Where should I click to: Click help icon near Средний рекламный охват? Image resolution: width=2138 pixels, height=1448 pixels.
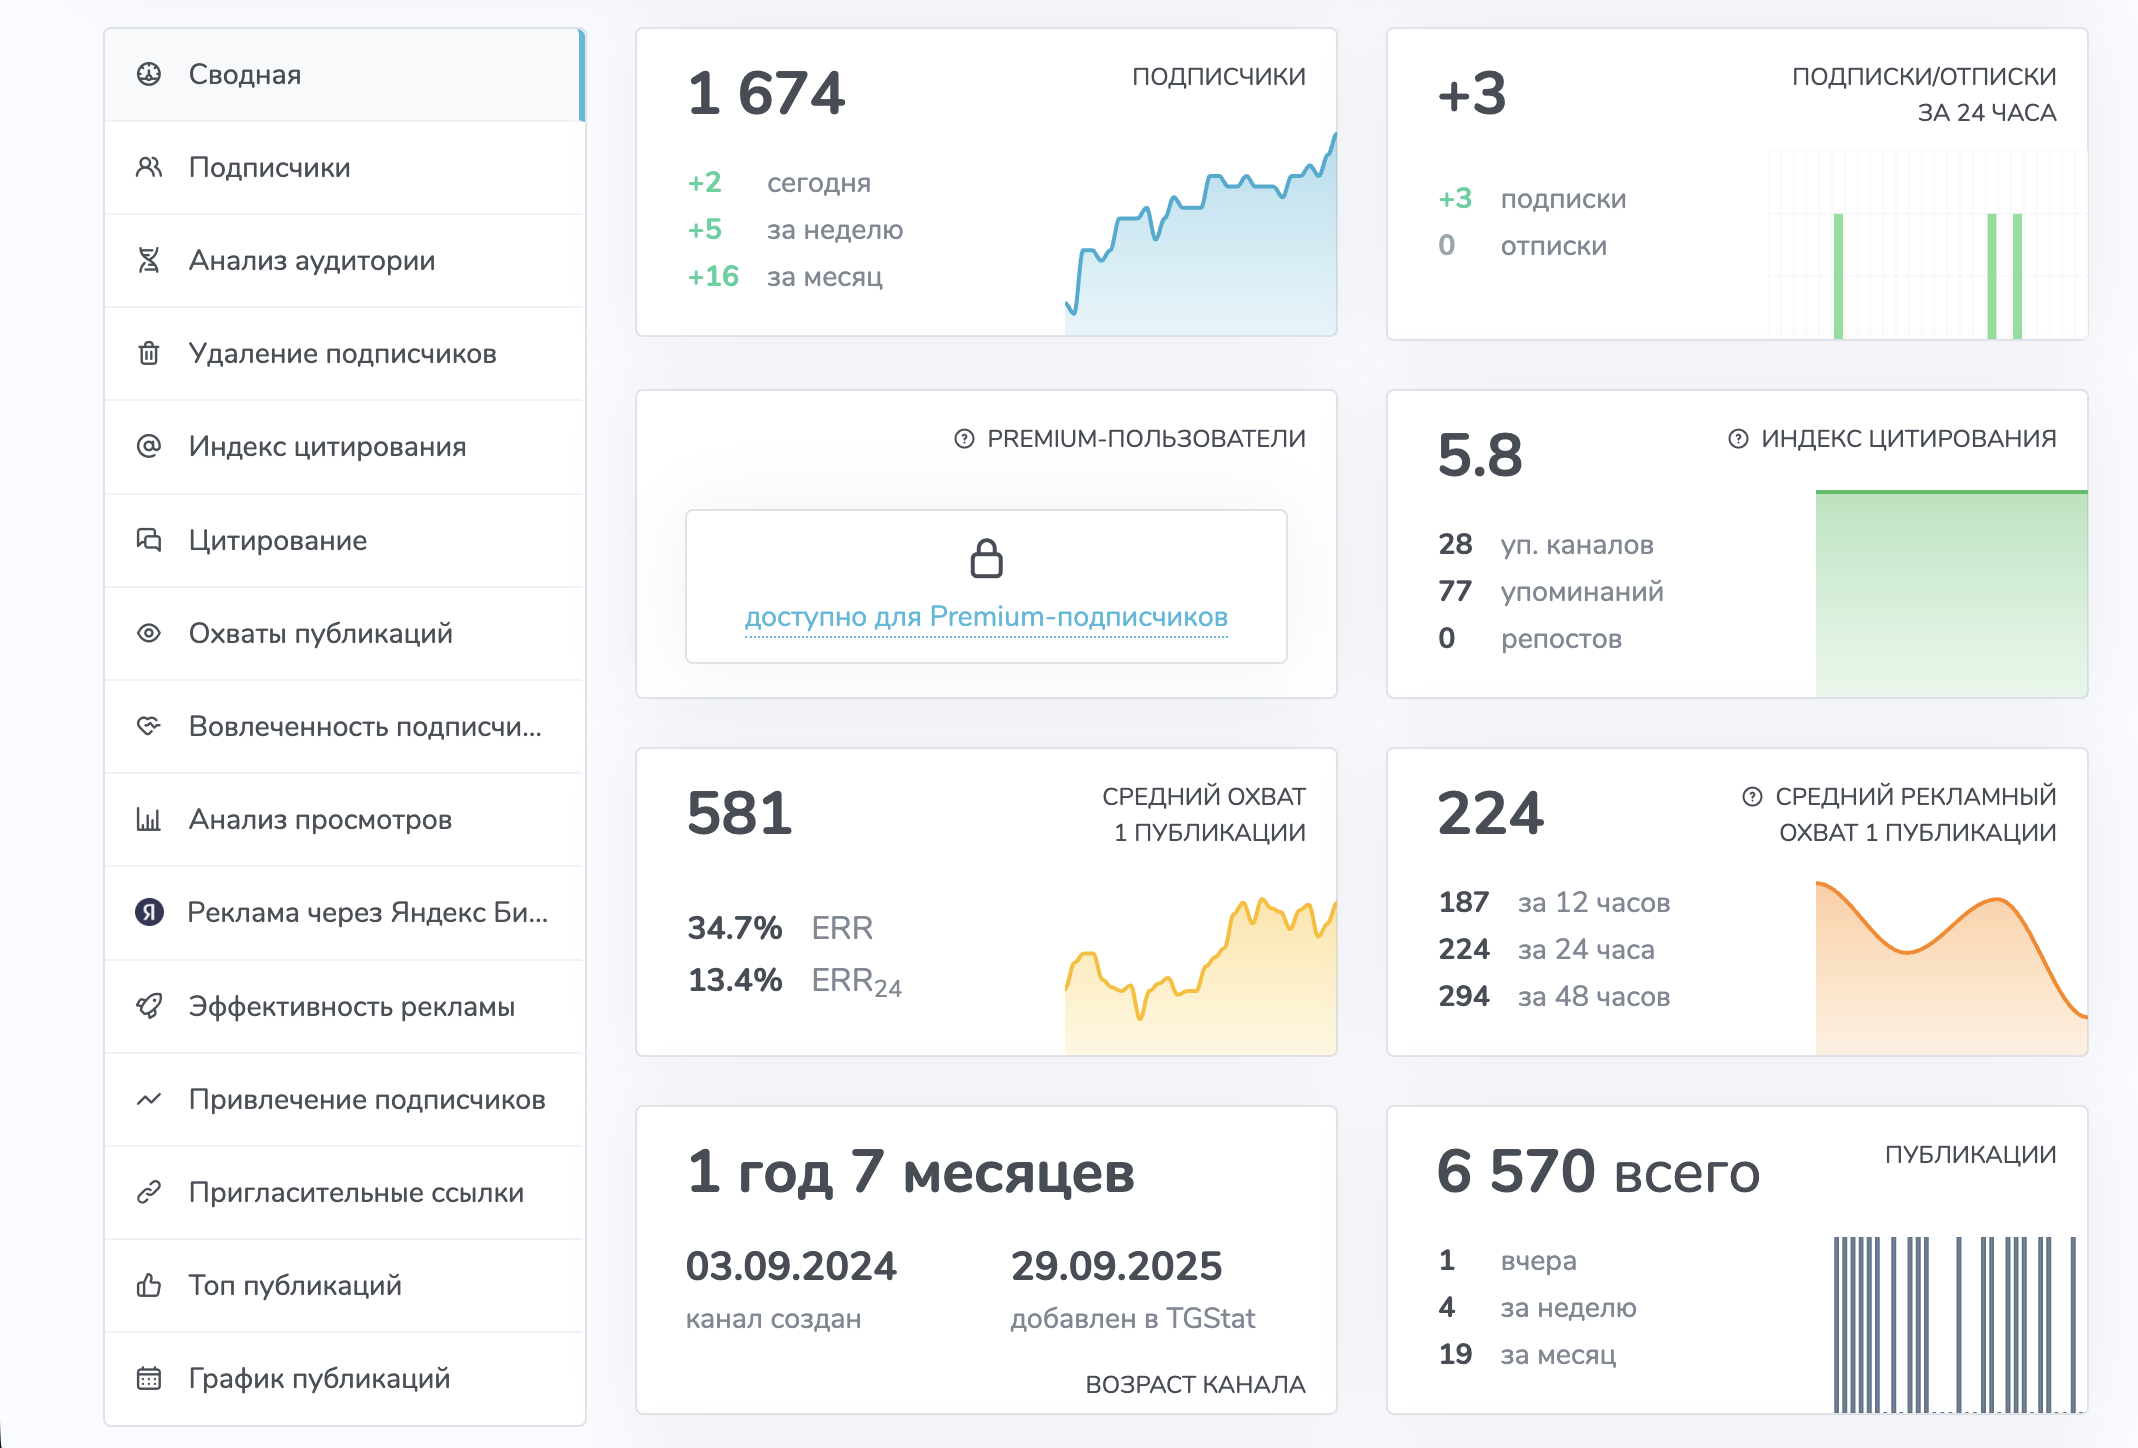1752,796
